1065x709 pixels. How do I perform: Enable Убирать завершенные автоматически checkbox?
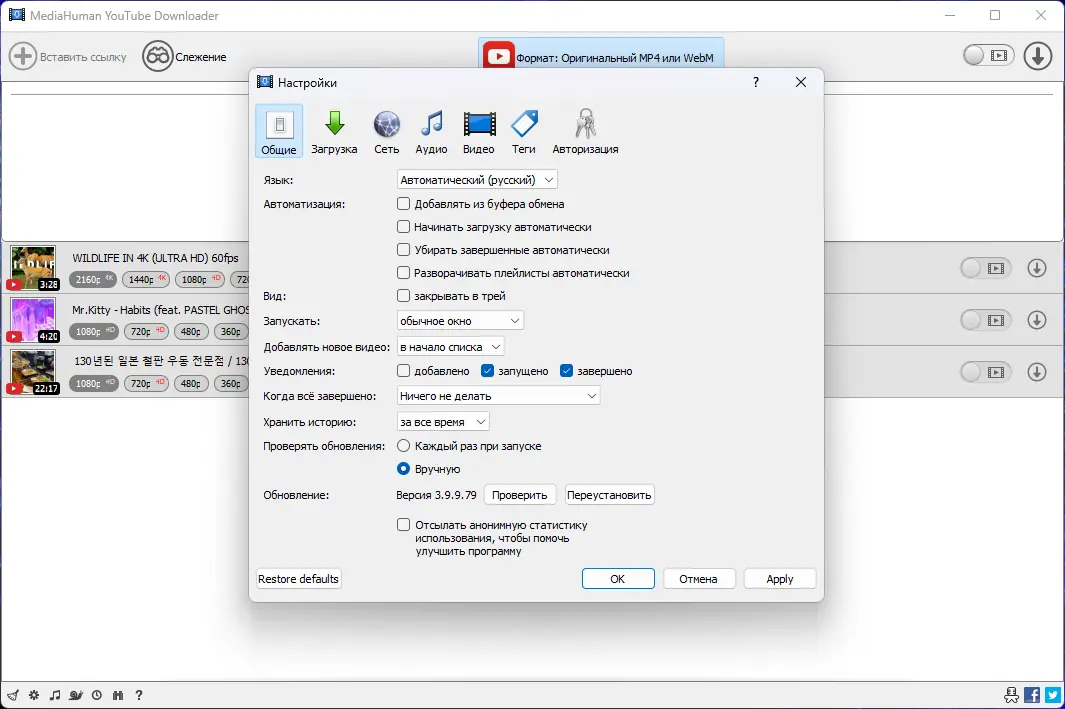point(403,250)
